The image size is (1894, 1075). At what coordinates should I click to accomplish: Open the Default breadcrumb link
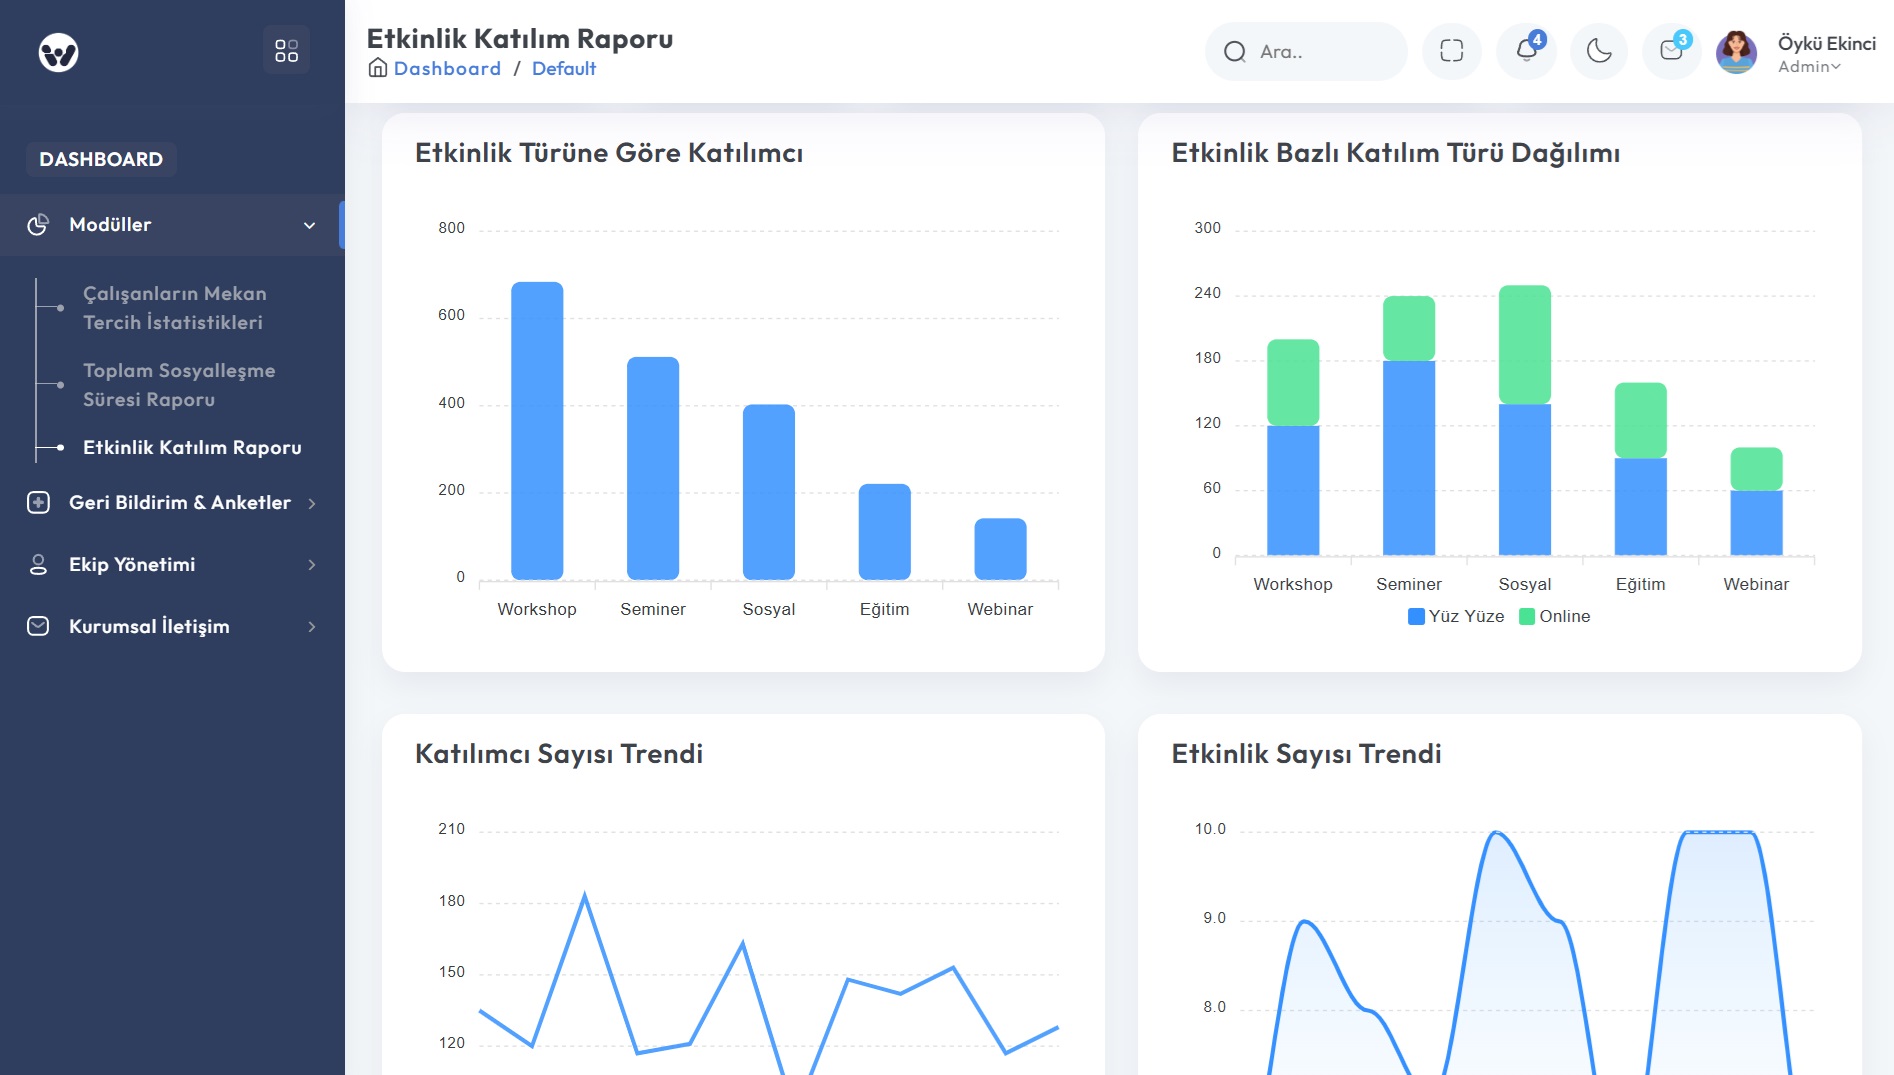tap(564, 68)
